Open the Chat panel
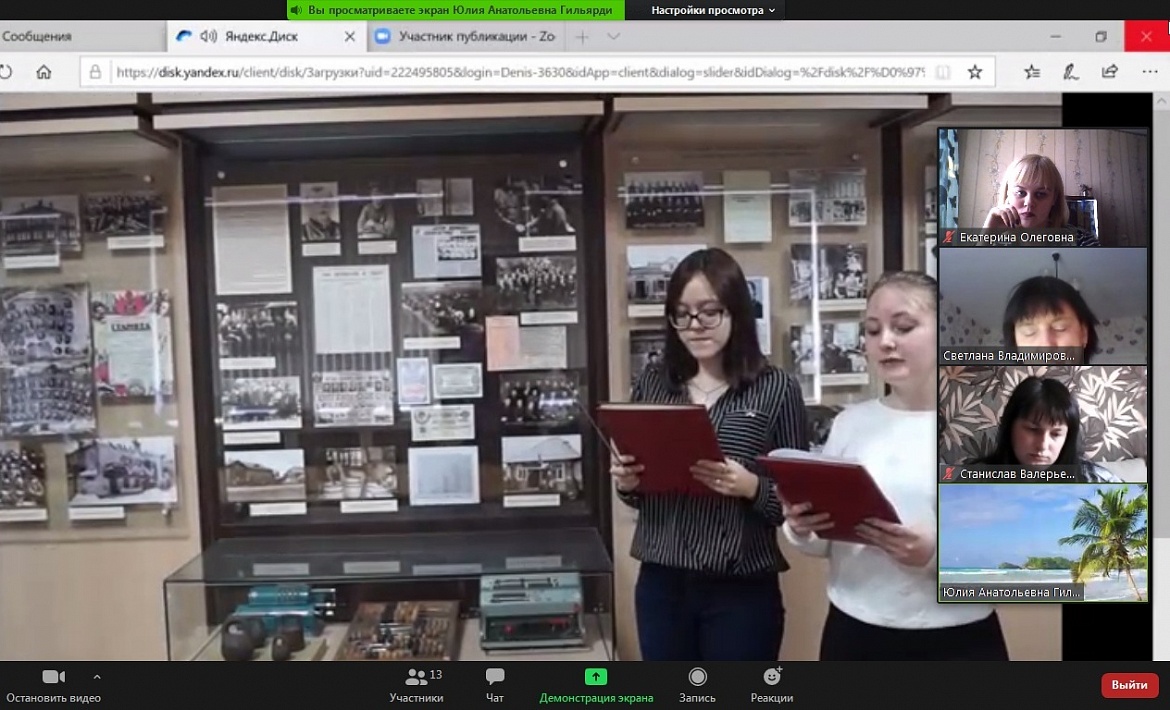Viewport: 1170px width, 710px height. coord(495,685)
